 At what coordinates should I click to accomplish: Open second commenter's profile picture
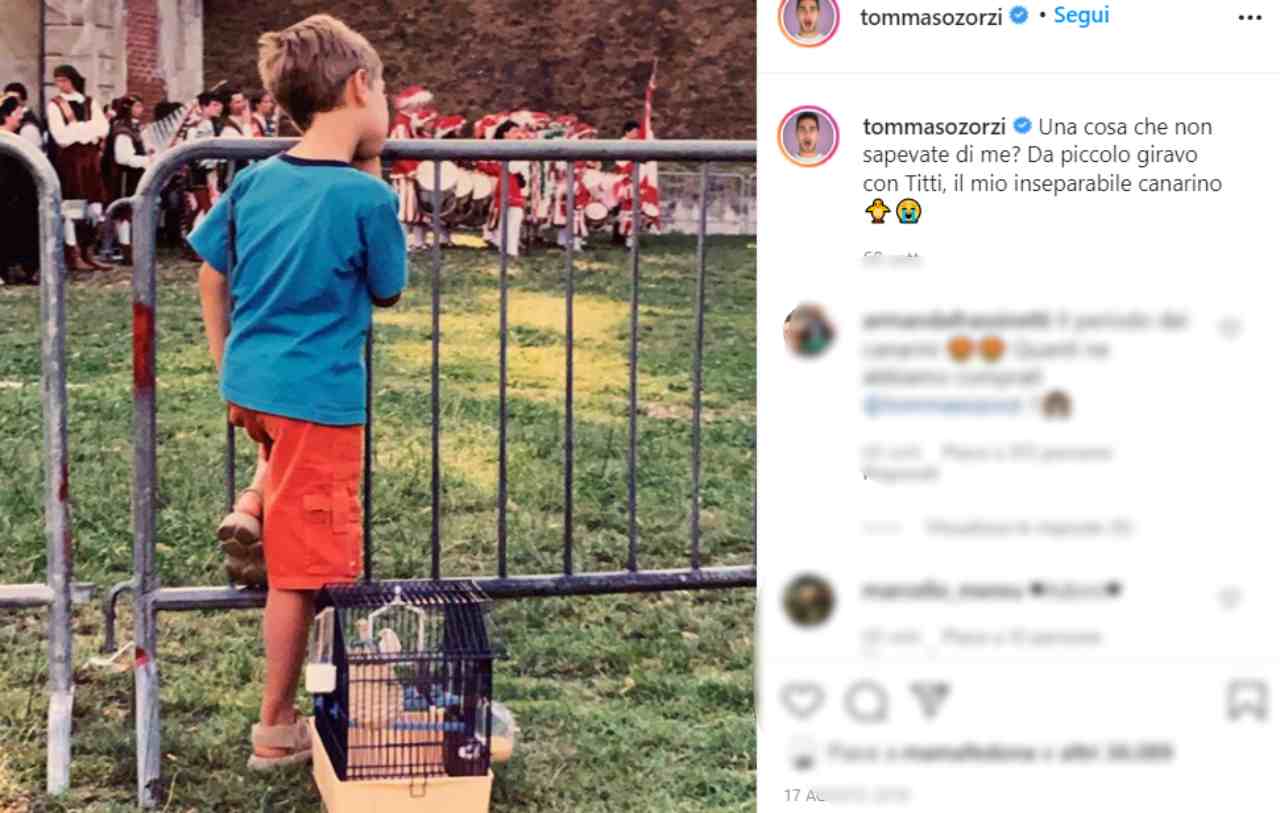tap(808, 601)
